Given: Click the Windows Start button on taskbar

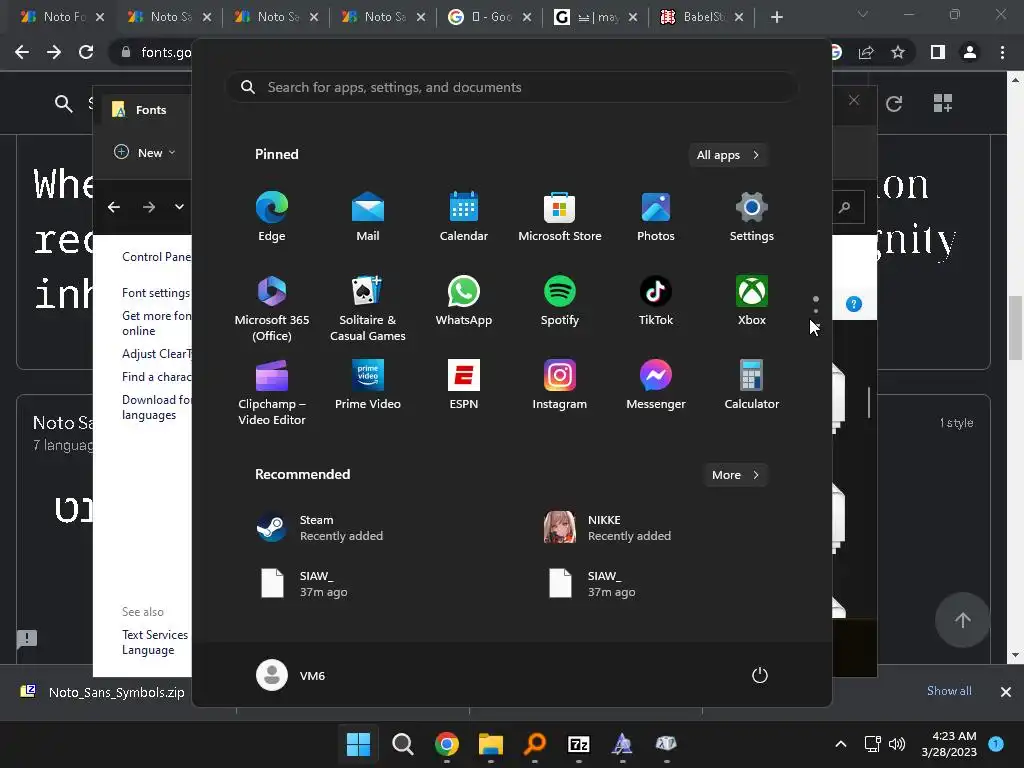Looking at the screenshot, I should 358,744.
